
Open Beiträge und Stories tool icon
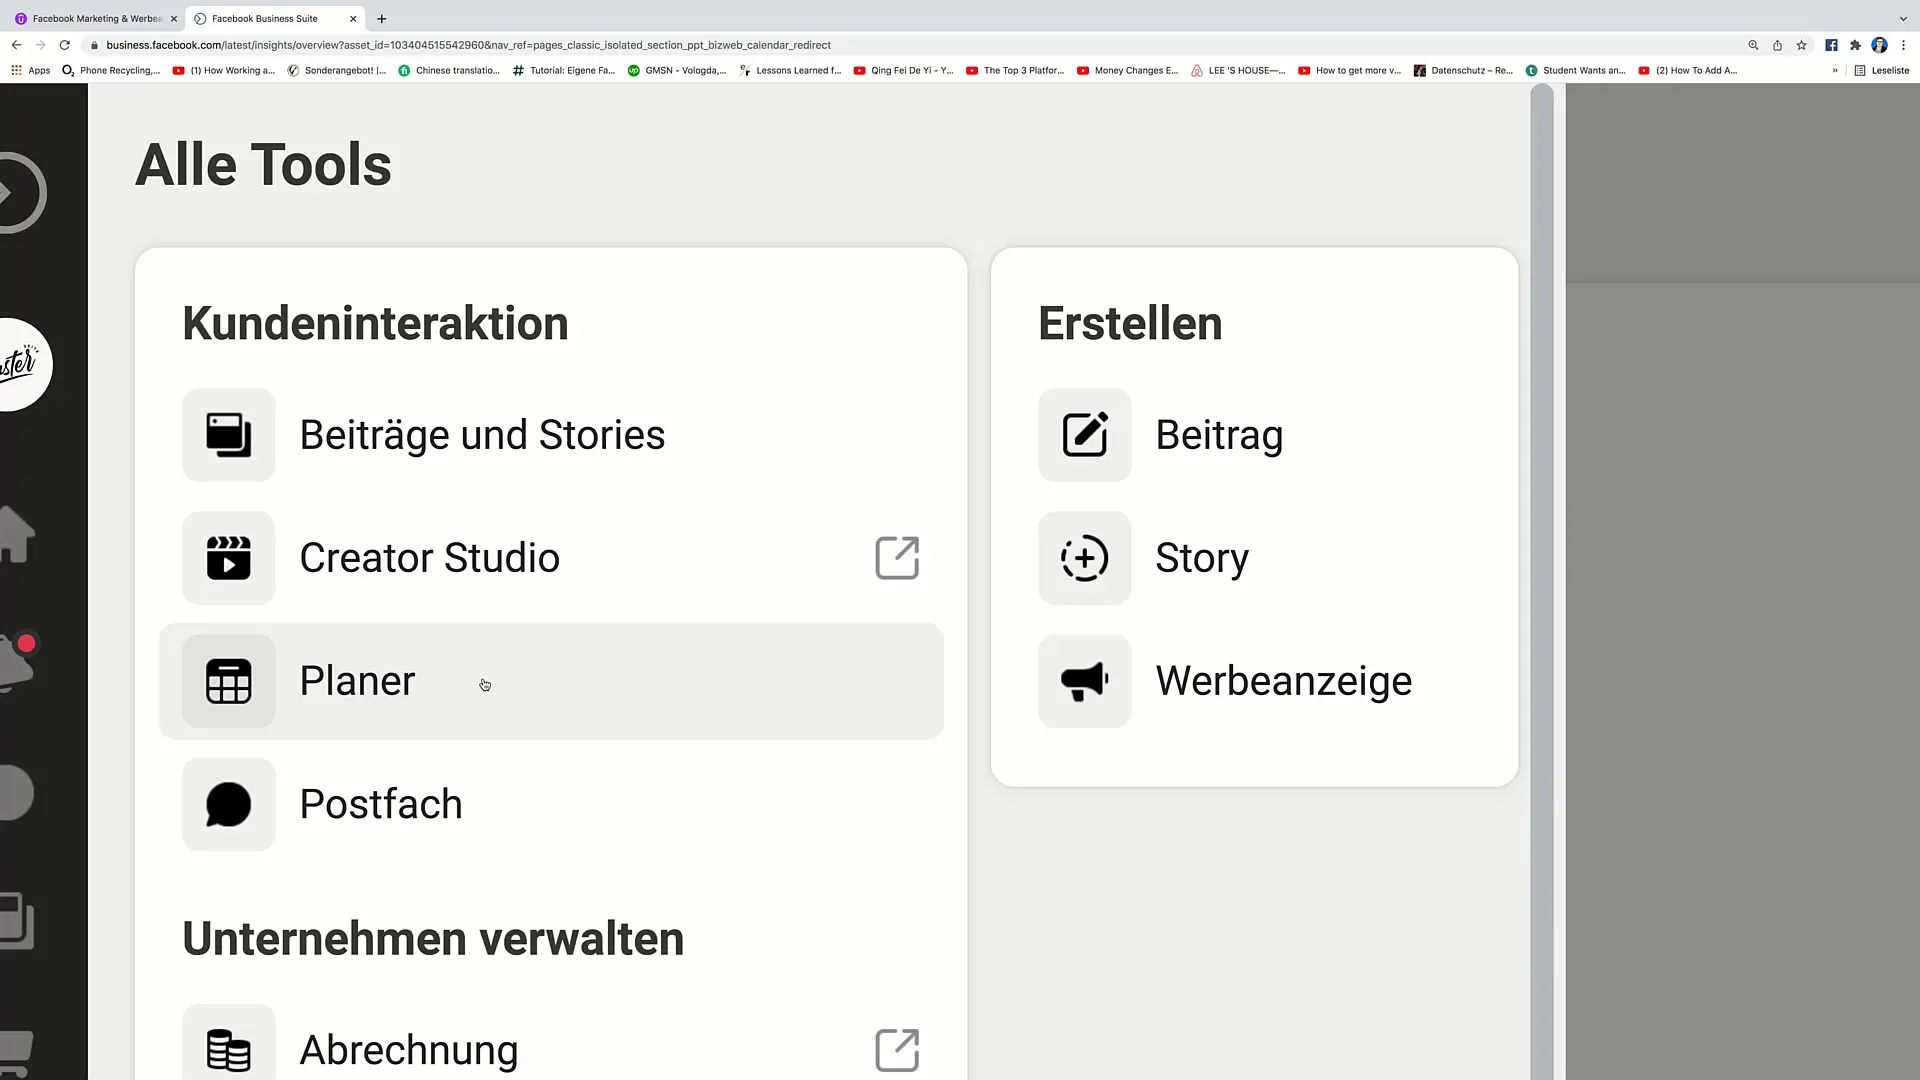228,435
